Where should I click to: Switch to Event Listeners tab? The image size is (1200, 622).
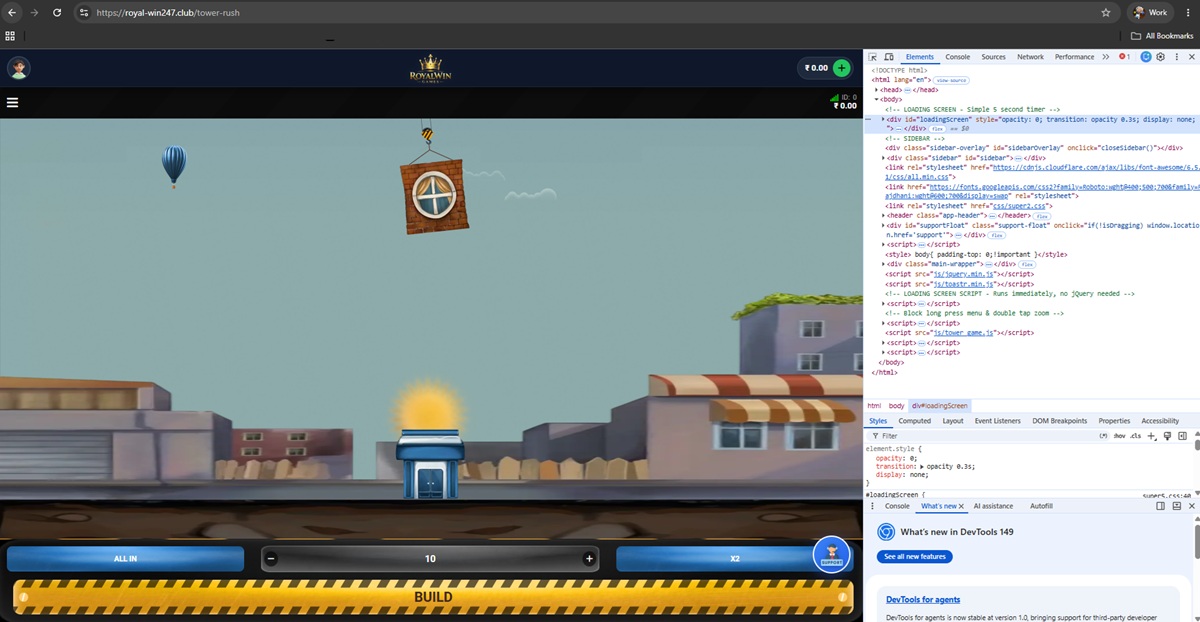998,421
